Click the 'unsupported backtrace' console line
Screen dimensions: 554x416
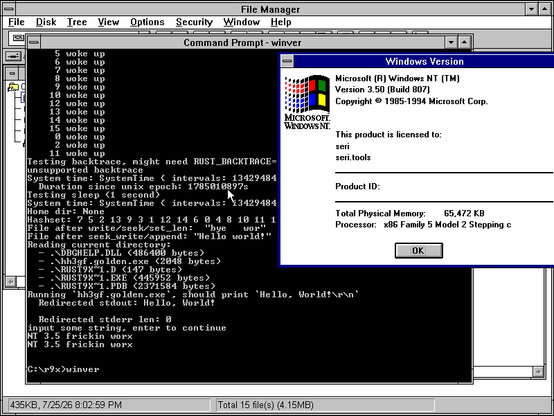coord(85,170)
